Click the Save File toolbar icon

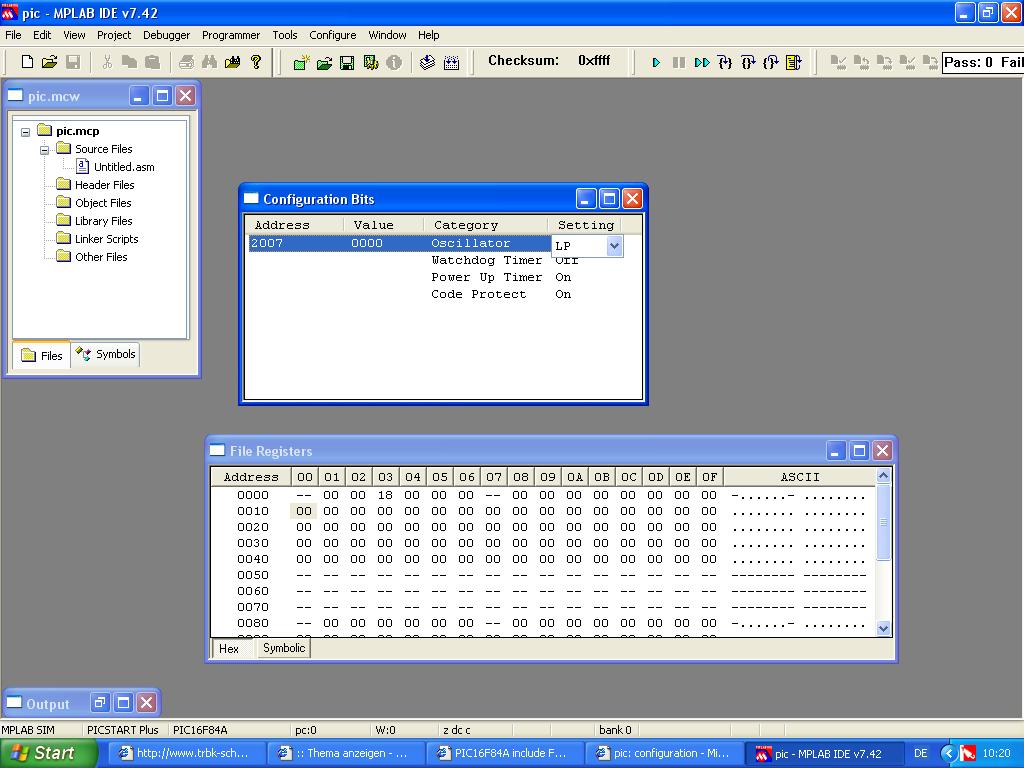point(73,62)
